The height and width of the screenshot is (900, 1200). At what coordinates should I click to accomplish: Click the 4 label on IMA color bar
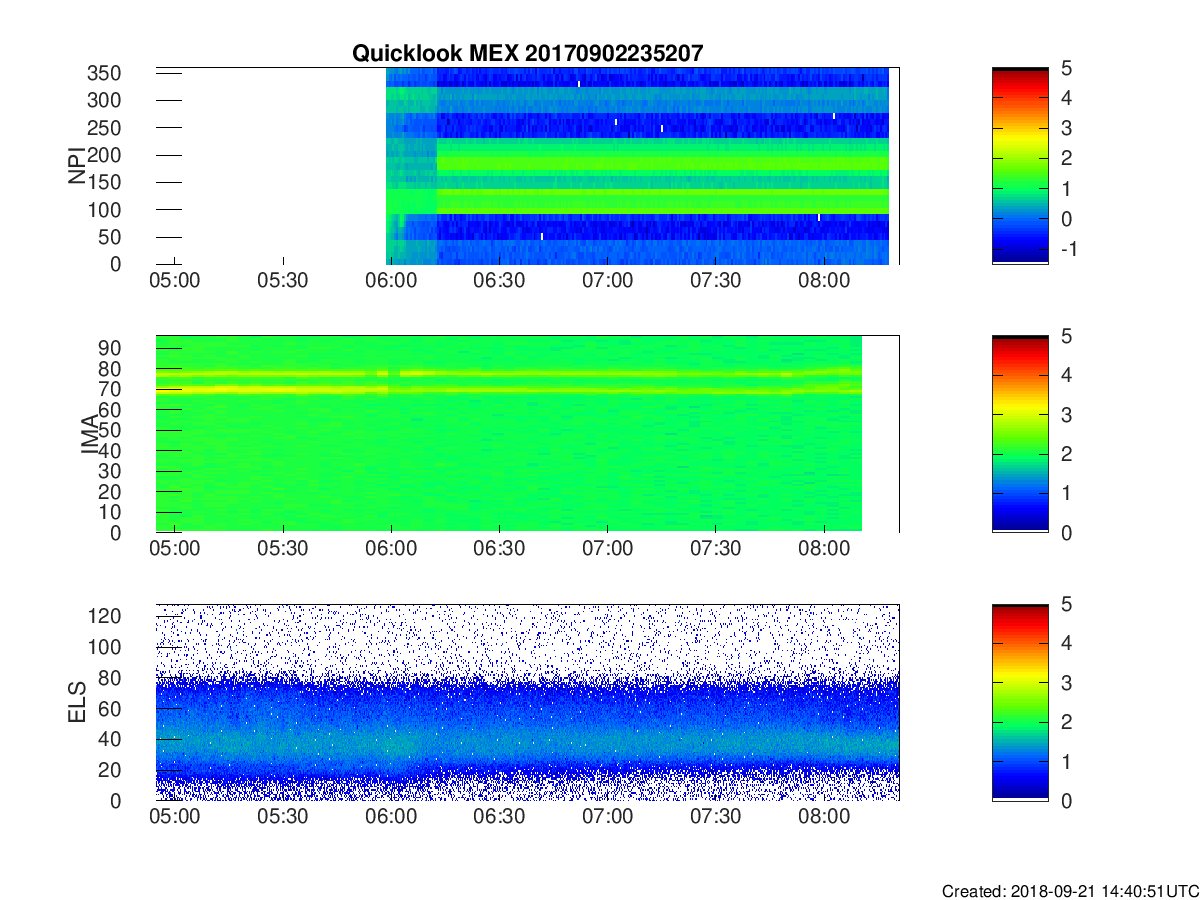pyautogui.click(x=1066, y=375)
